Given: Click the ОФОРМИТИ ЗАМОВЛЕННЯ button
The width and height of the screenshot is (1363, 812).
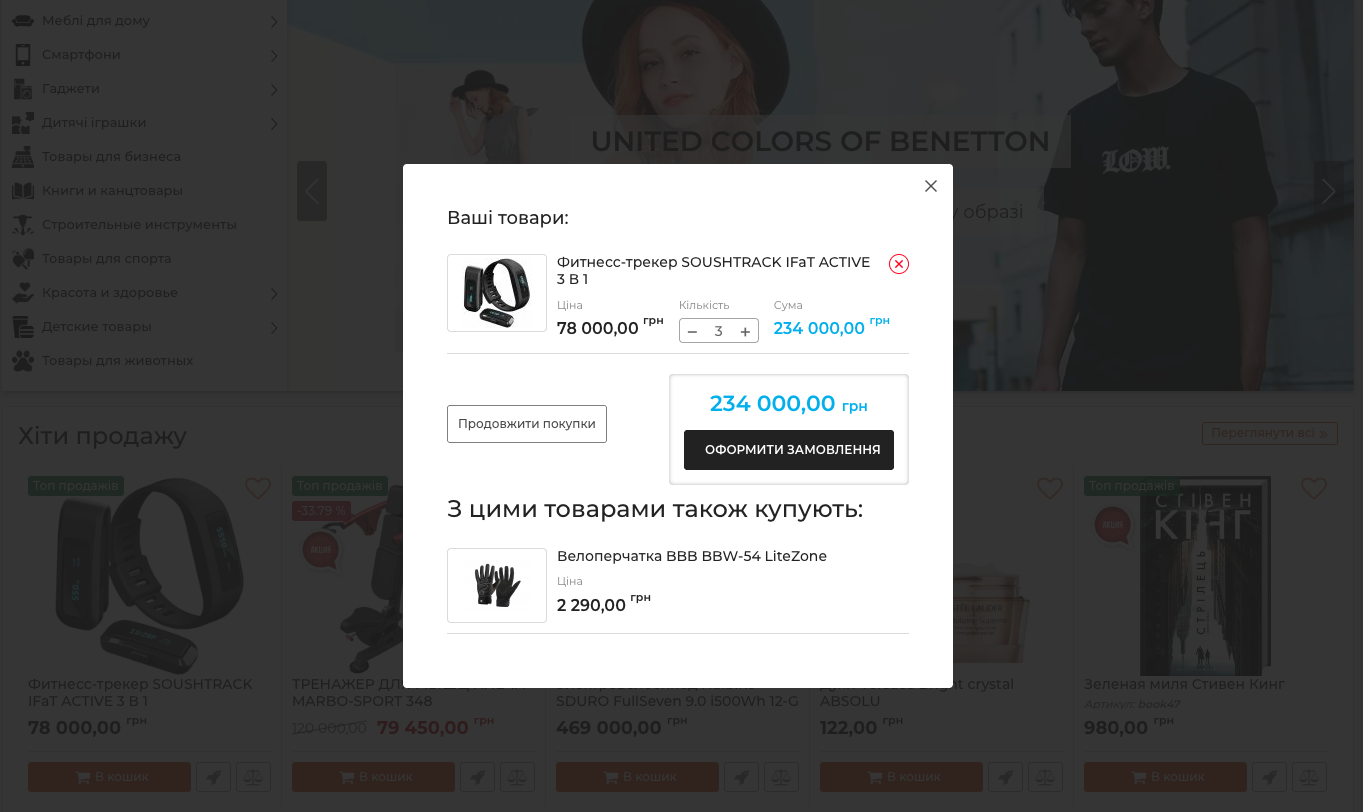Looking at the screenshot, I should 789,450.
